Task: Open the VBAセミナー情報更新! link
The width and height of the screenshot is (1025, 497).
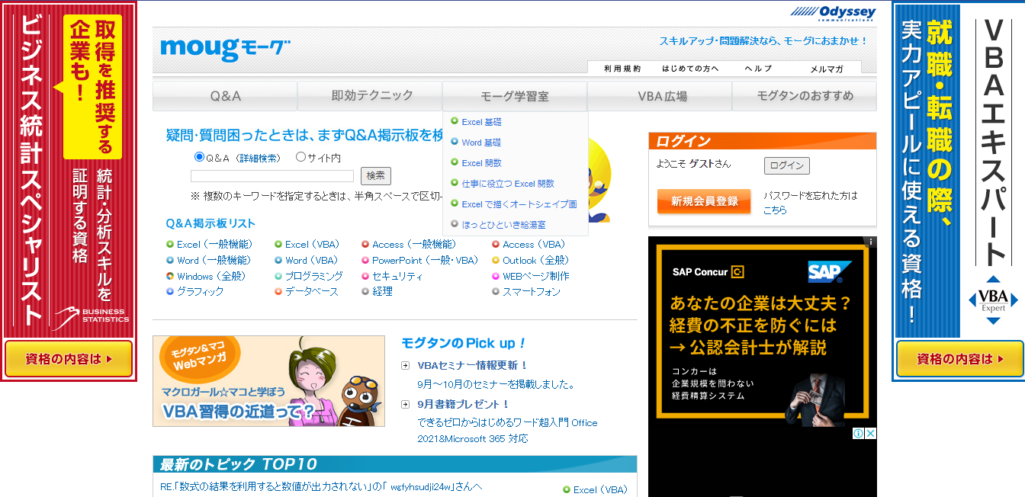Action: click(x=472, y=366)
